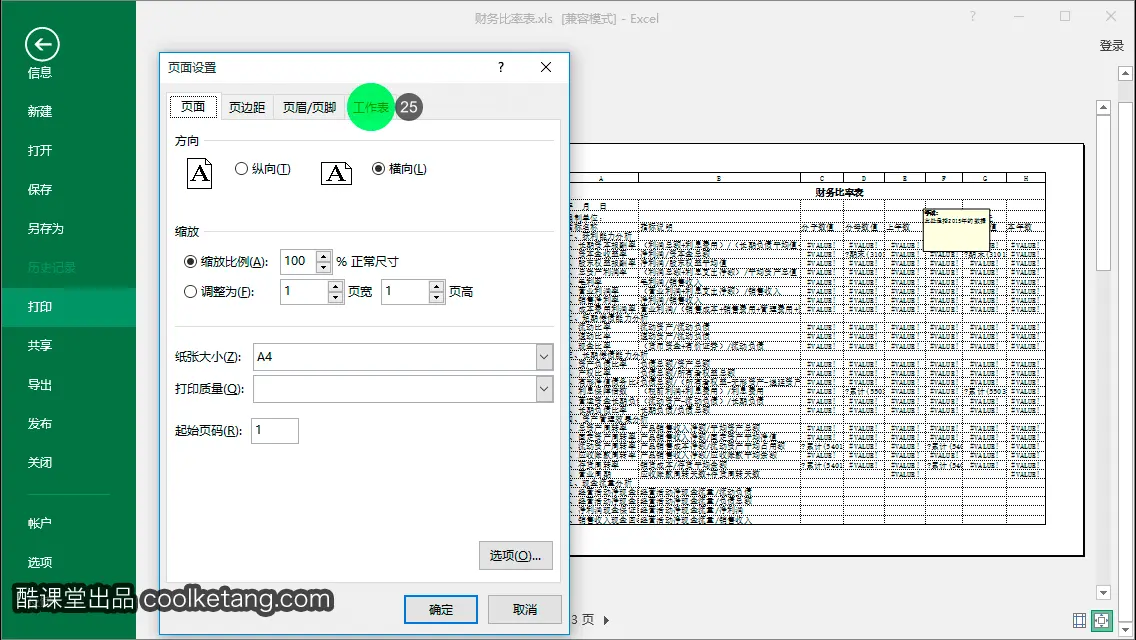Image resolution: width=1136 pixels, height=640 pixels.
Task: Confirm with the 确定 button
Action: 440,610
